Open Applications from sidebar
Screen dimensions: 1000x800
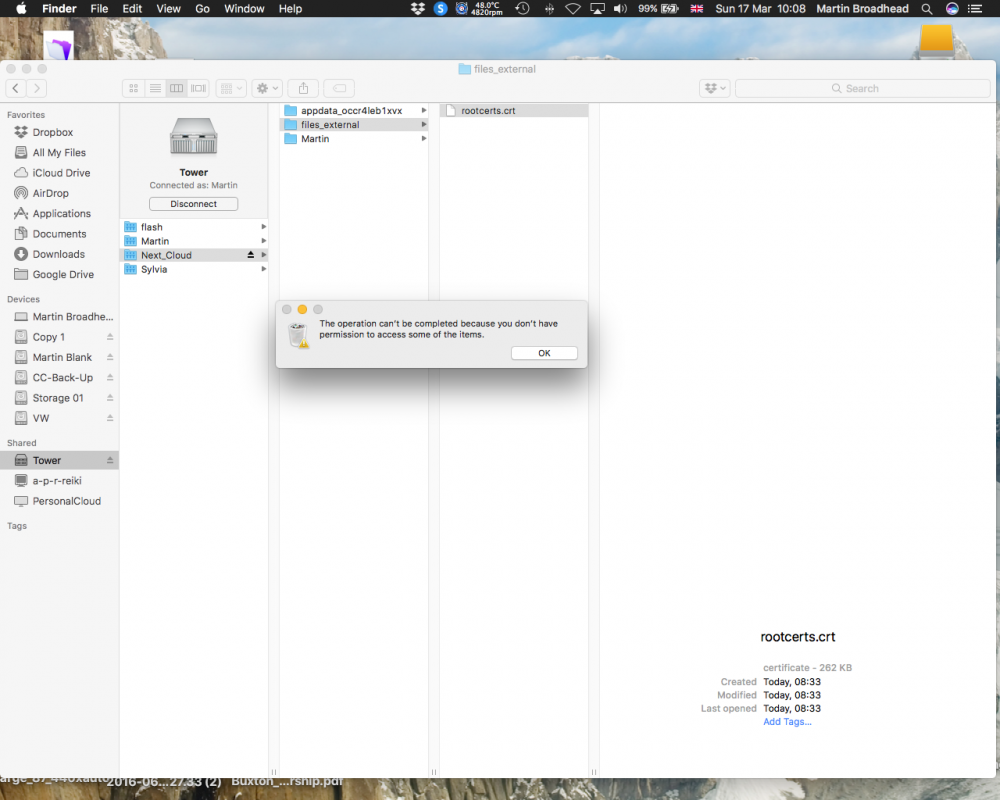59,214
